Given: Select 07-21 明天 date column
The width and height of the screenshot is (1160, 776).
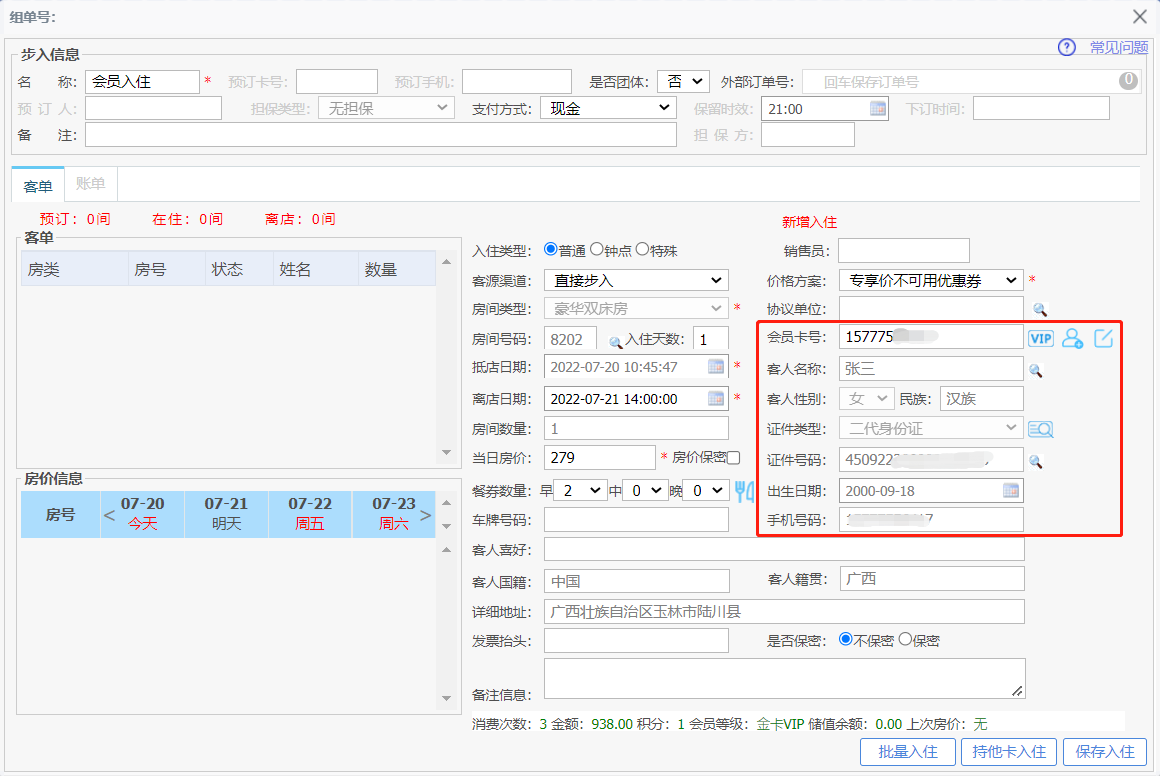Looking at the screenshot, I should tap(226, 514).
